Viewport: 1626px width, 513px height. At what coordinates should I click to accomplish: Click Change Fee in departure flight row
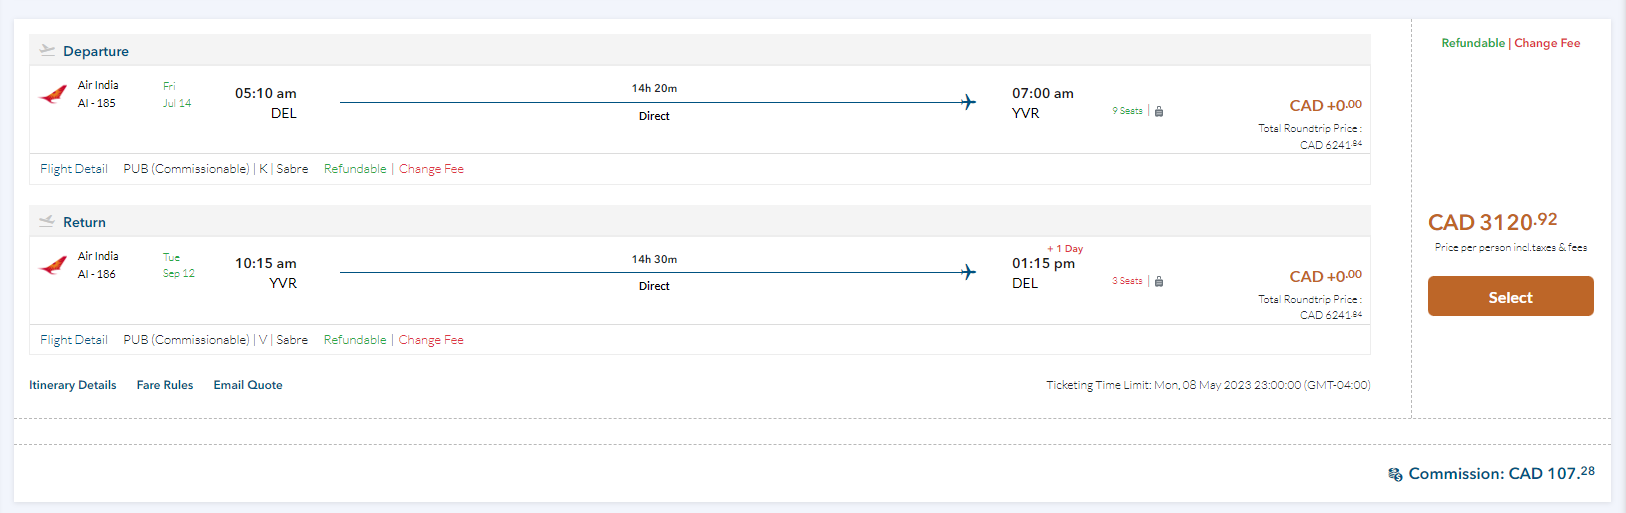pyautogui.click(x=431, y=169)
